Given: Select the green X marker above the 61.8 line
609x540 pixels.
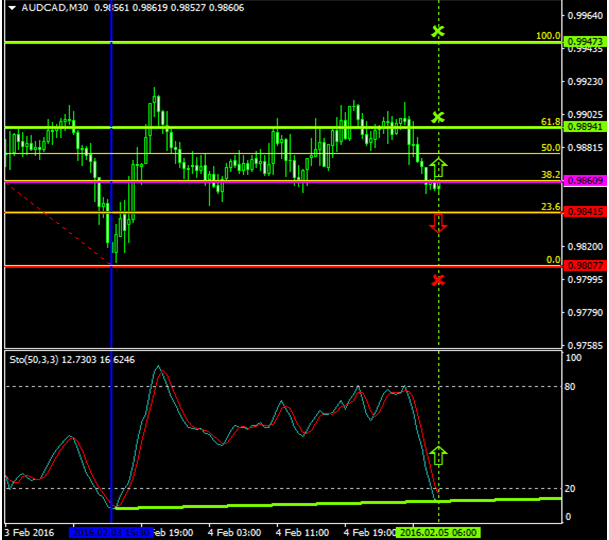Looking at the screenshot, I should [438, 117].
